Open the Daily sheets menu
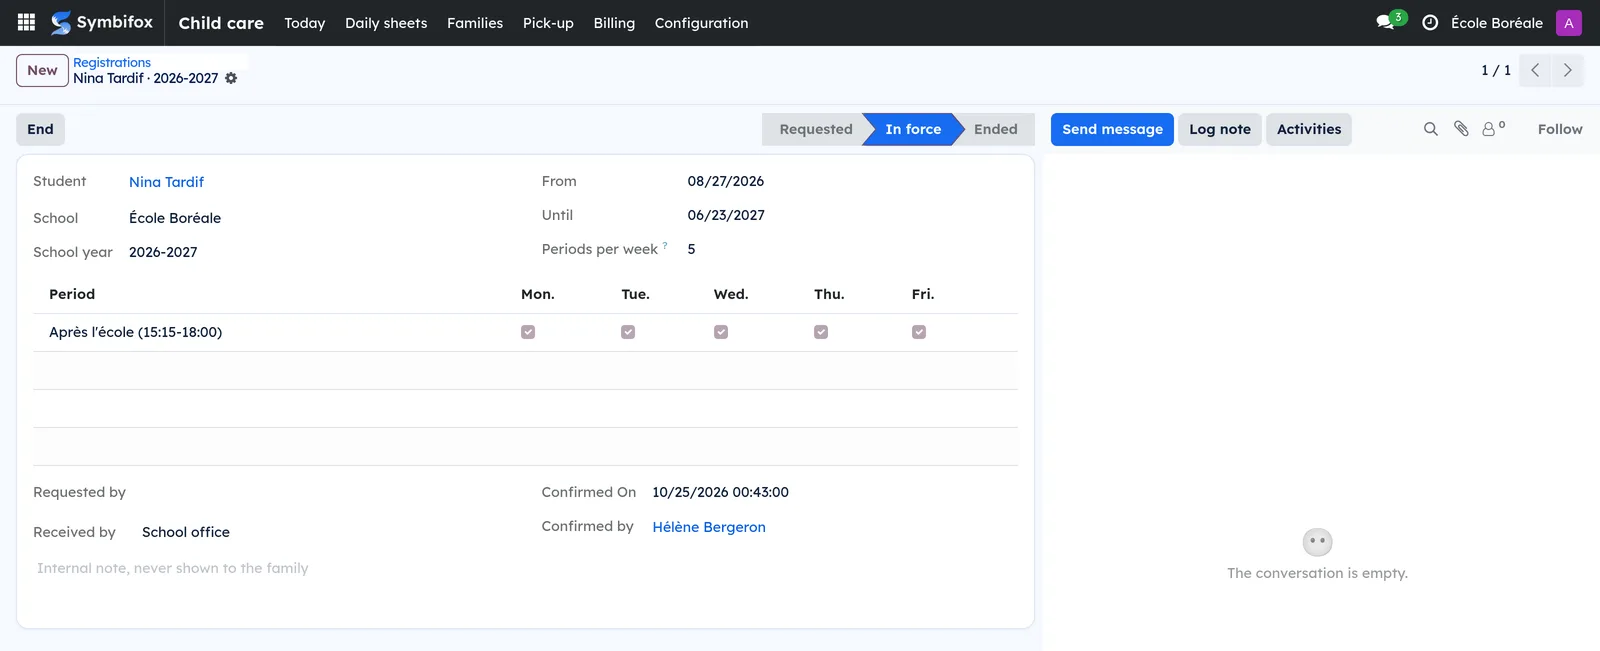Viewport: 1600px width, 651px height. 386,23
